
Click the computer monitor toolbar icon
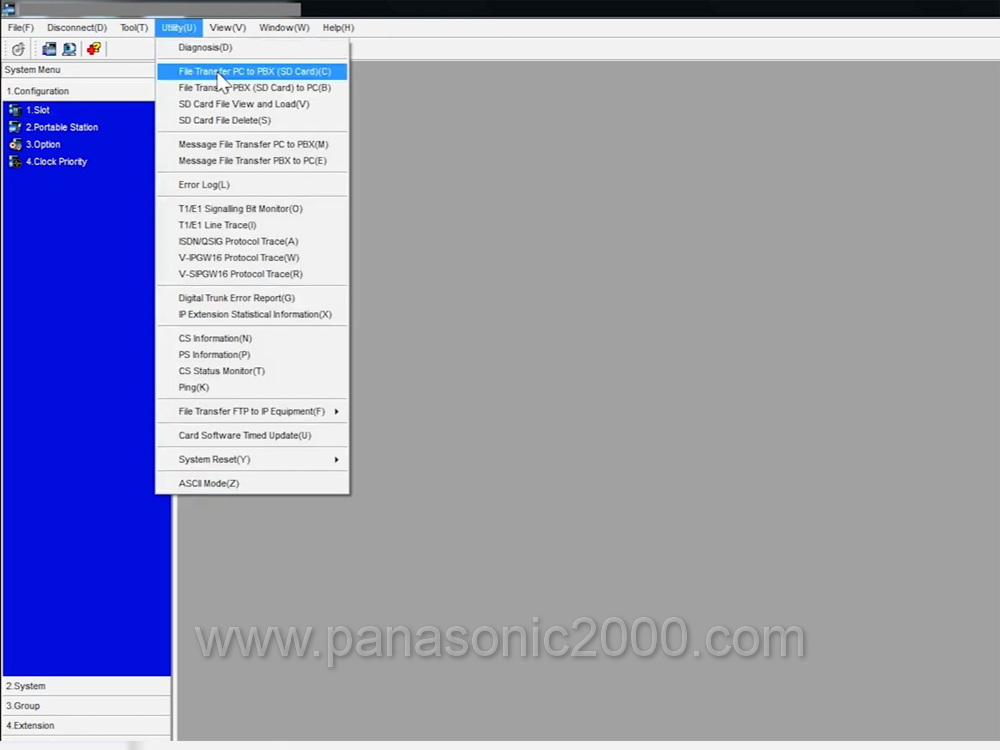tap(69, 49)
